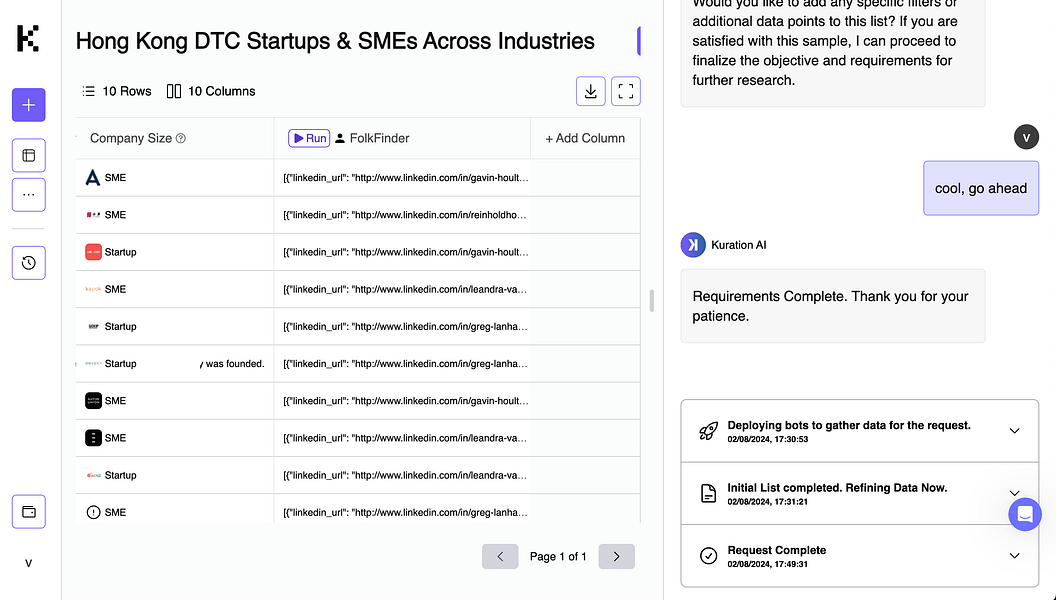Viewport: 1056px width, 600px height.
Task: Click the '10 Rows' indicator
Action: [117, 91]
